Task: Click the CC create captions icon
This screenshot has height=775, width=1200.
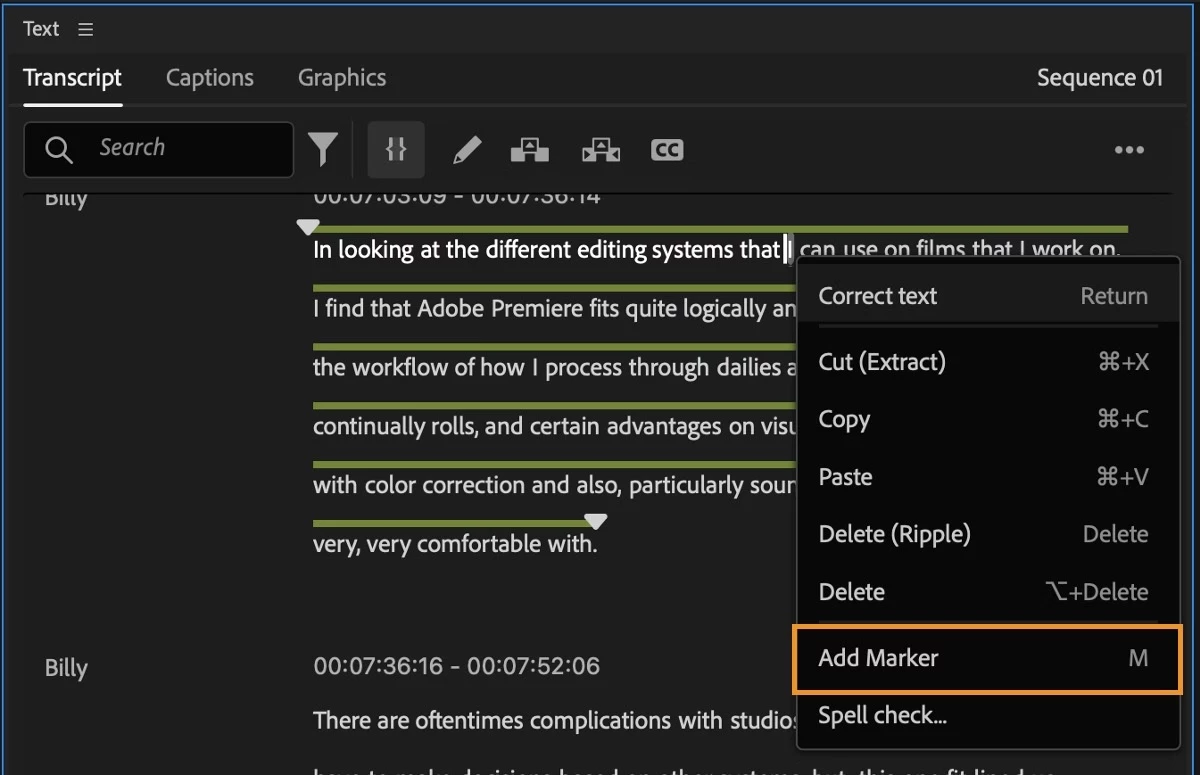Action: point(667,150)
